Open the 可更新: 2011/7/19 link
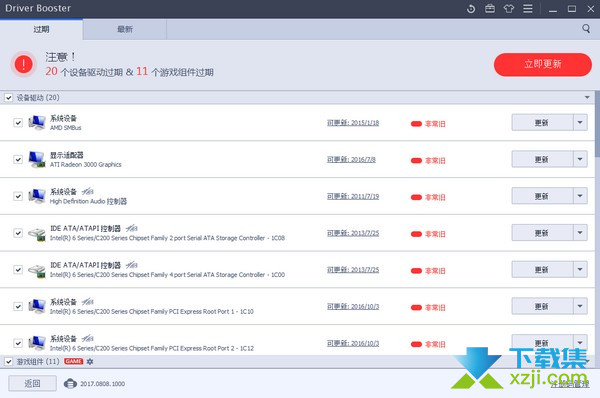Screen dimensions: 600x398 tap(353, 196)
